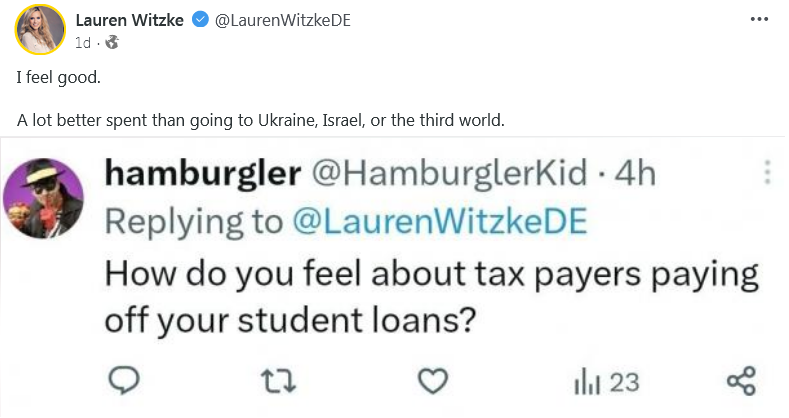
Task: Click the share icon on the tweet
Action: (741, 381)
